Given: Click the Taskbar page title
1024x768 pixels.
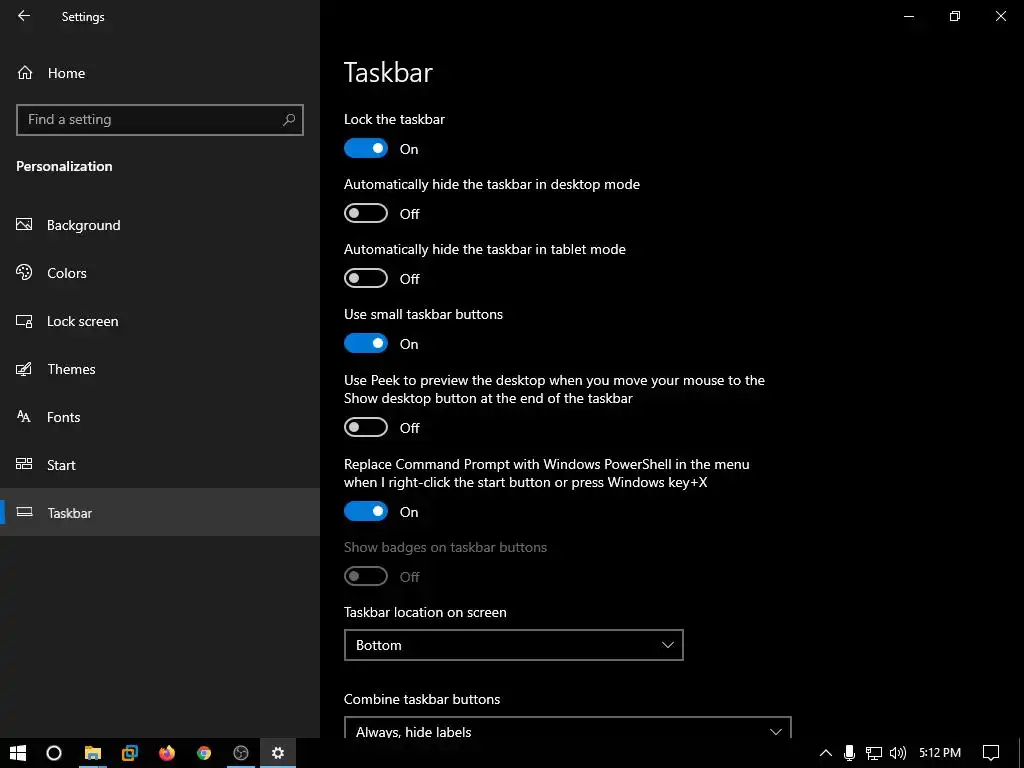Looking at the screenshot, I should point(389,72).
